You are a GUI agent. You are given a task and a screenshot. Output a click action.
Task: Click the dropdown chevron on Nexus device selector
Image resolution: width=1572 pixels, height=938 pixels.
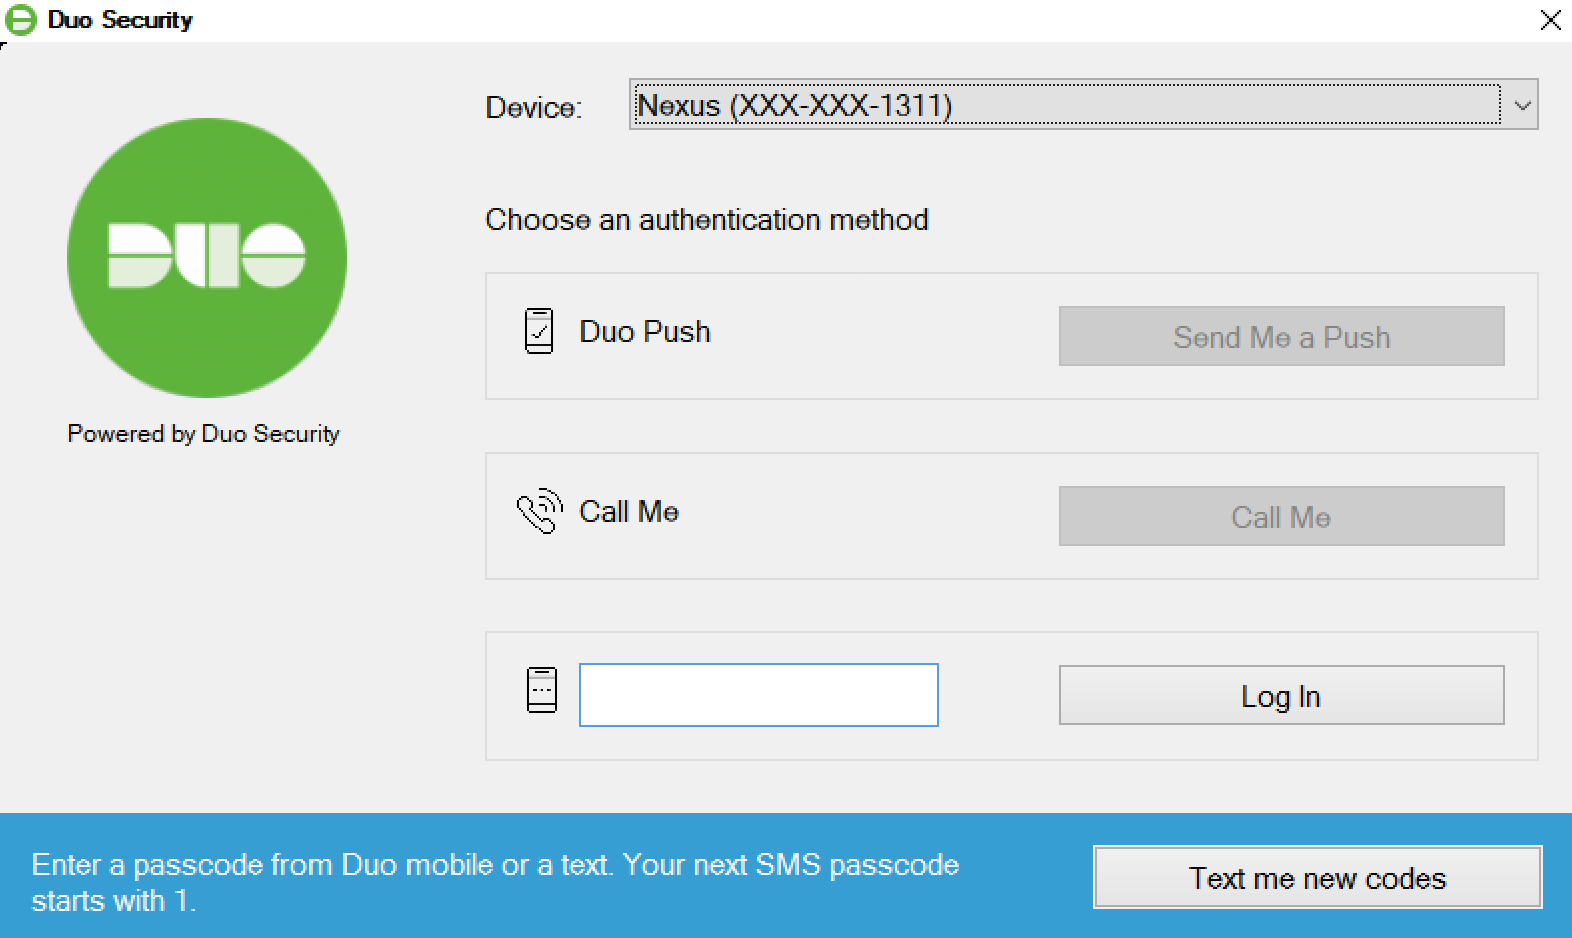click(1521, 105)
